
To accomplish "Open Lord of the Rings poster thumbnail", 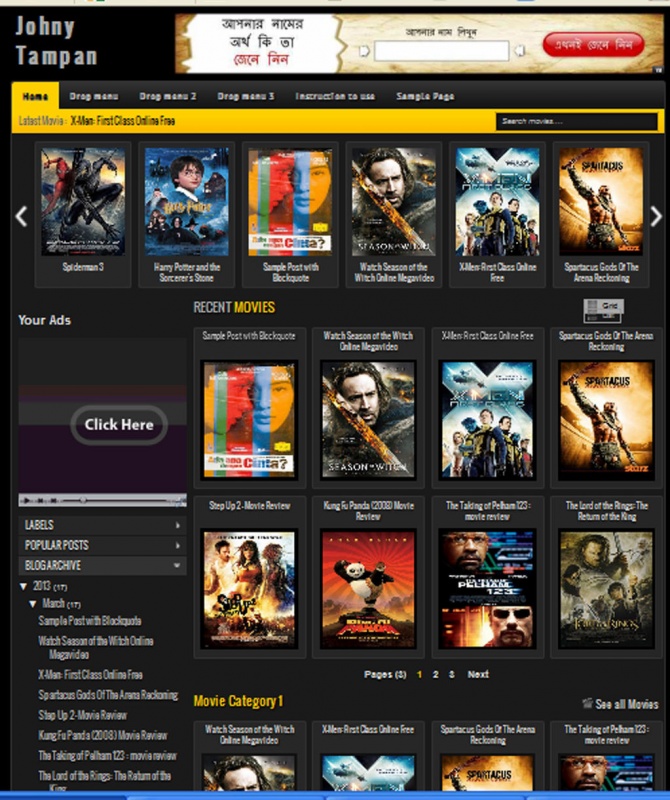I will pos(606,589).
